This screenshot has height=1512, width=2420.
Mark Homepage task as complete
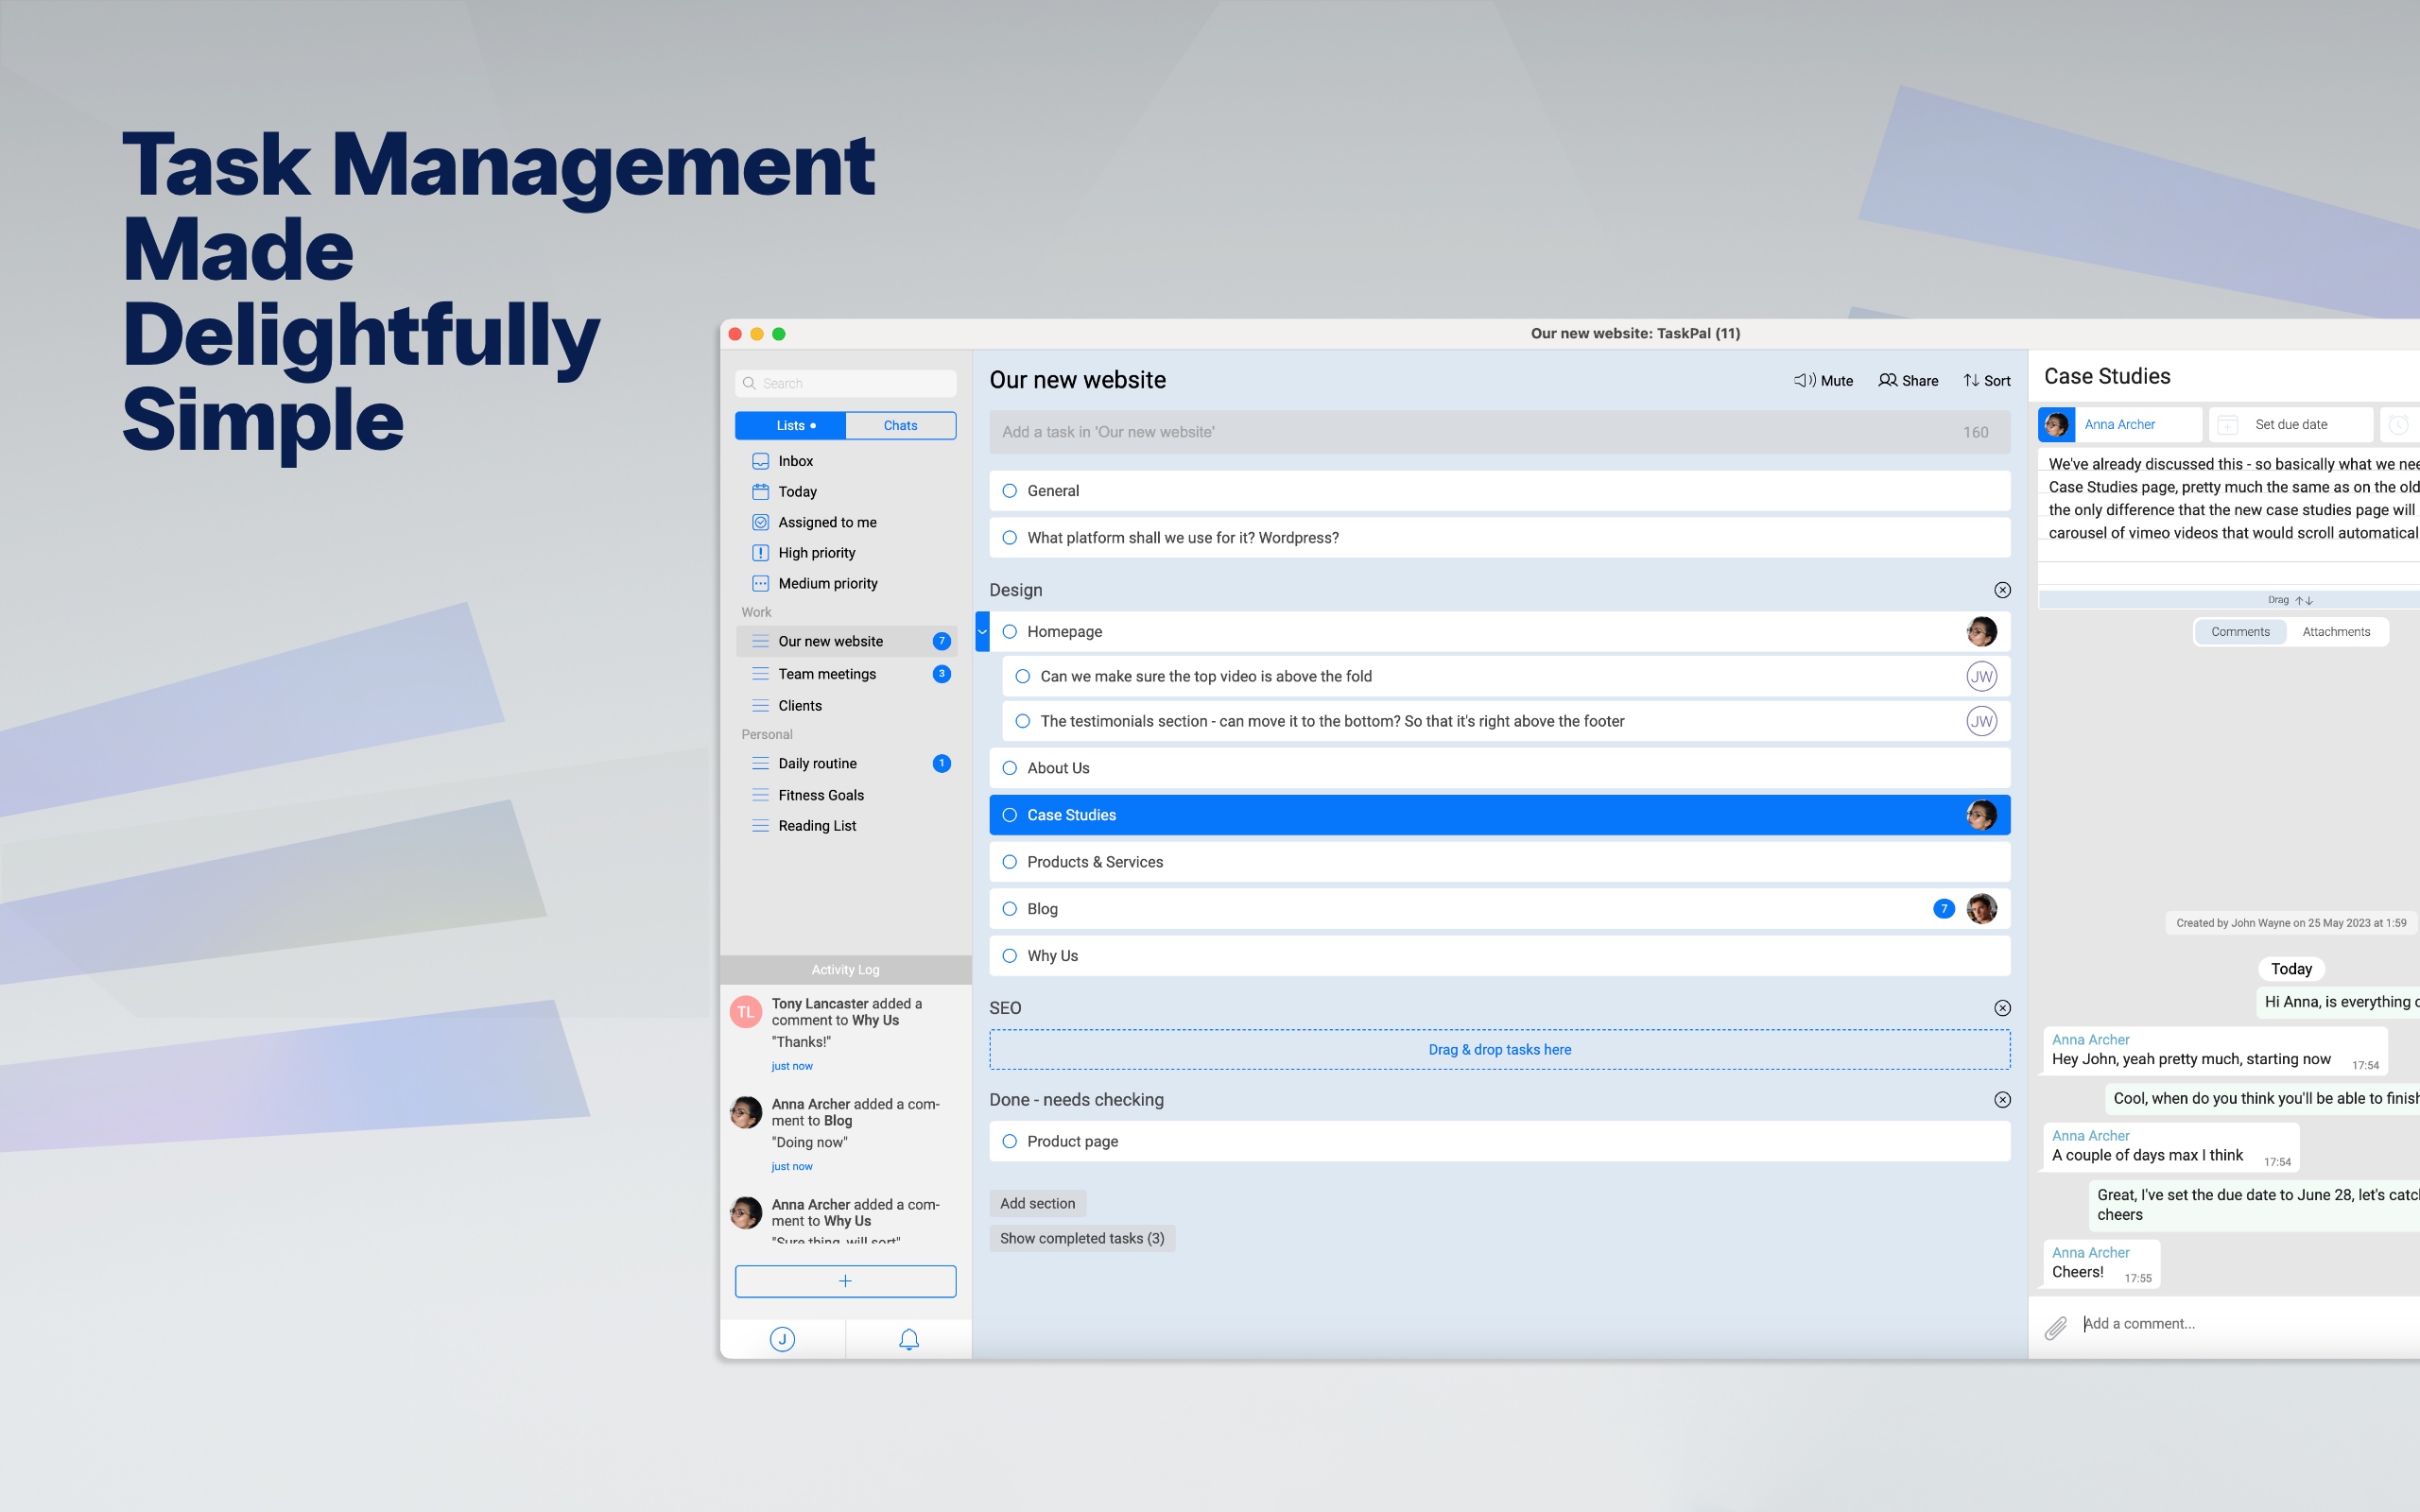coord(1009,632)
